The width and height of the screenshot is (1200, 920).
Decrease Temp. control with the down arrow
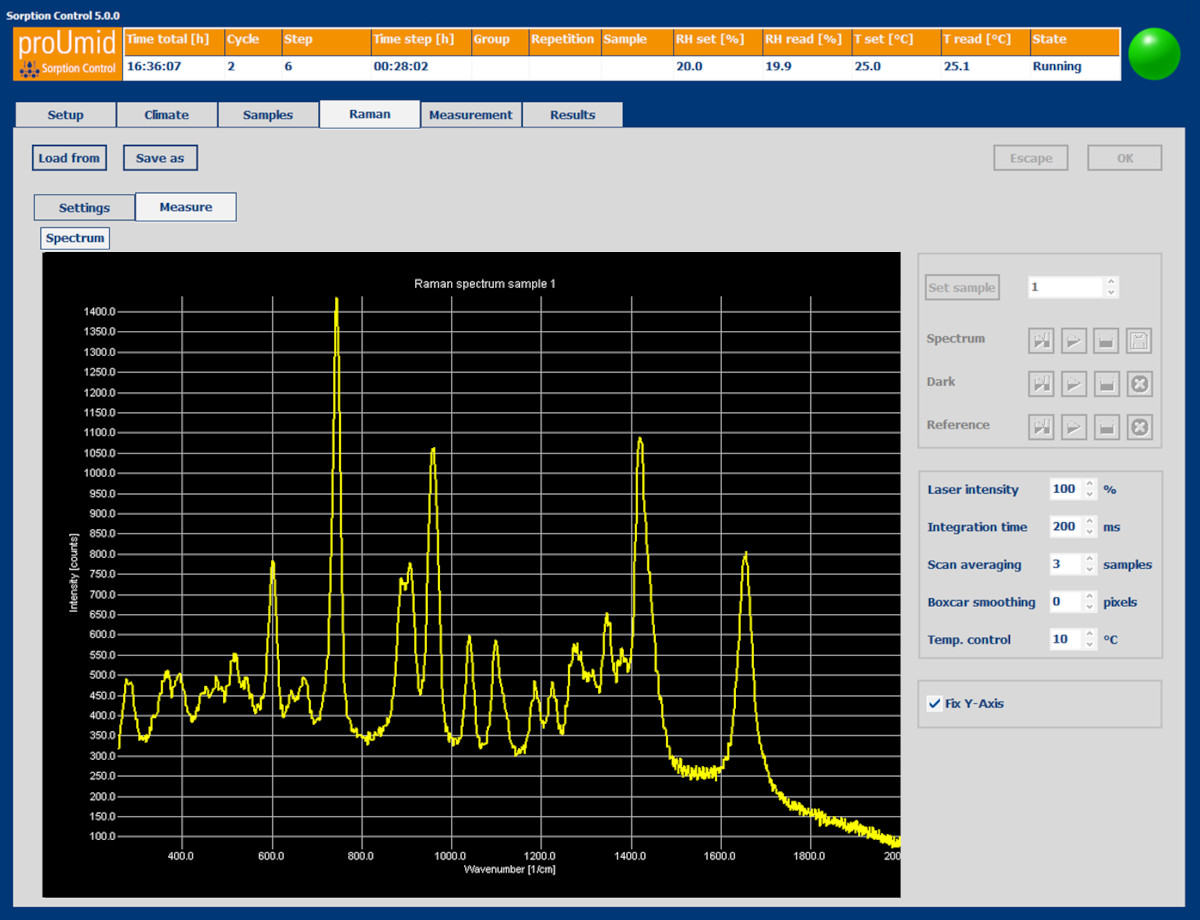coord(1090,645)
